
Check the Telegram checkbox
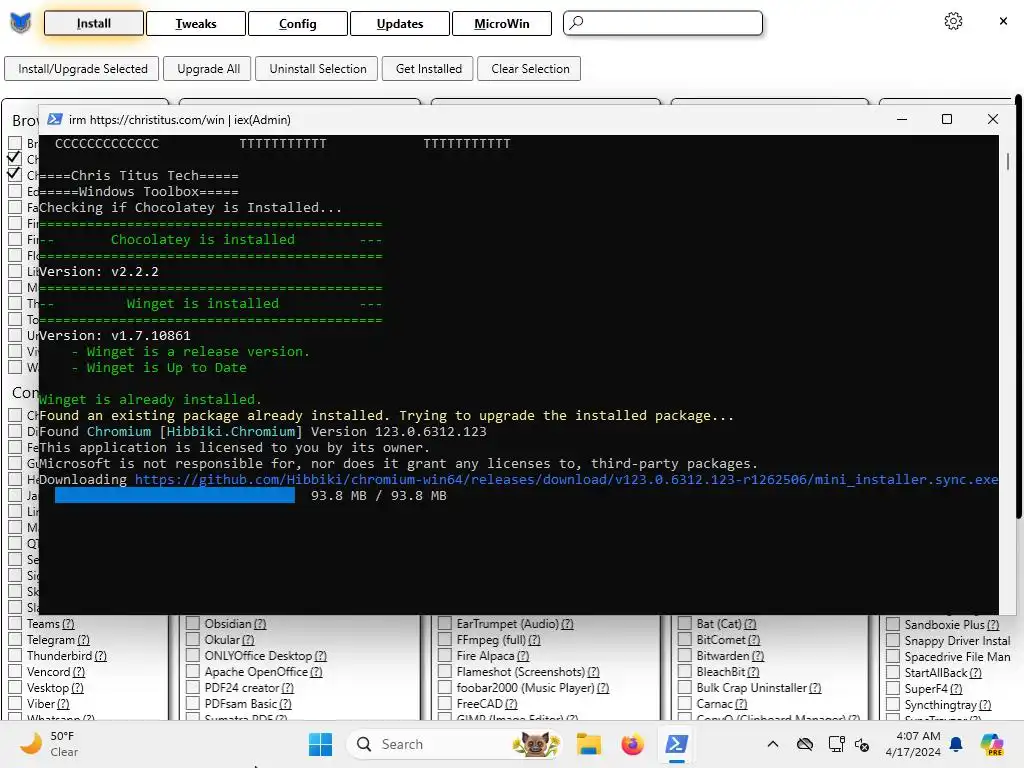[x=15, y=640]
